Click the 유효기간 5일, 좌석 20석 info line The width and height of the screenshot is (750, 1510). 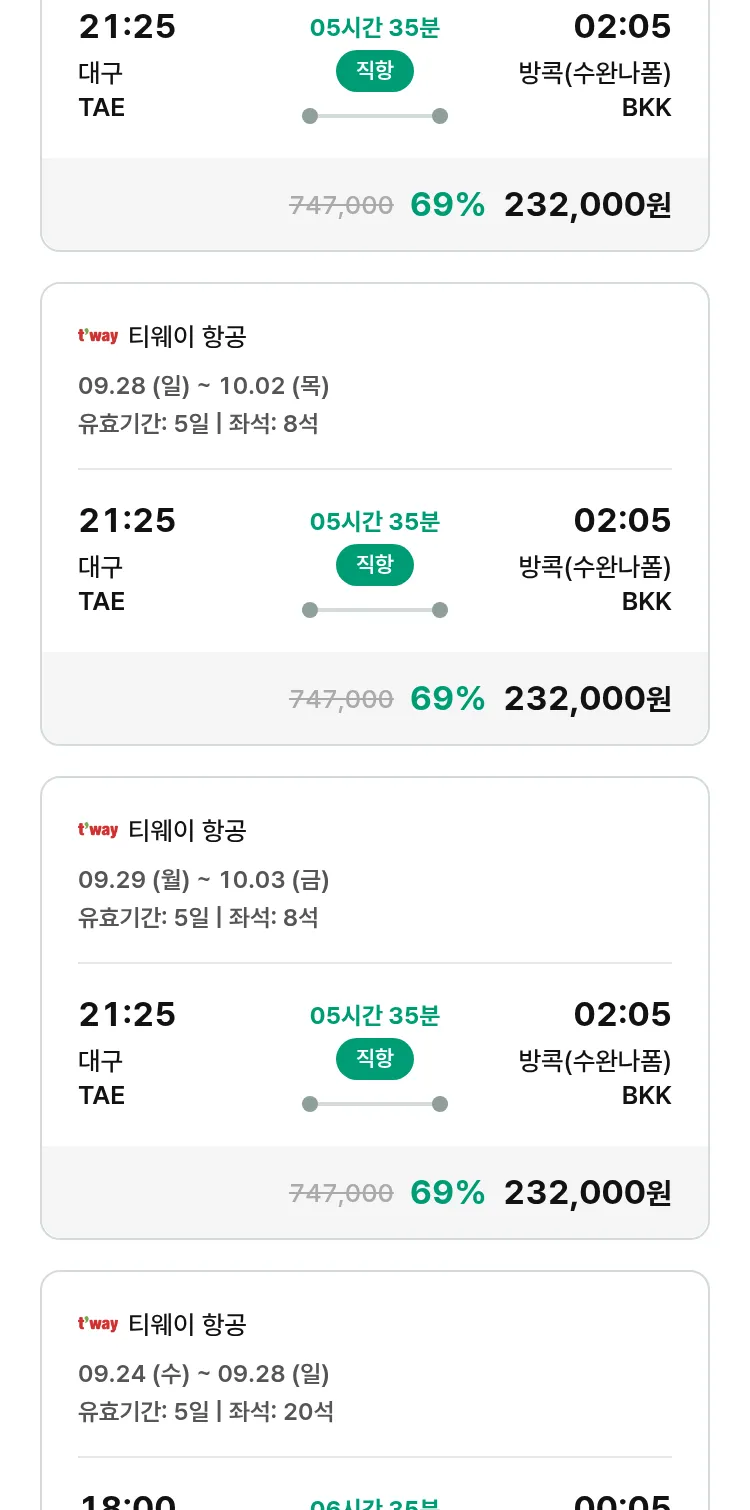206,1412
